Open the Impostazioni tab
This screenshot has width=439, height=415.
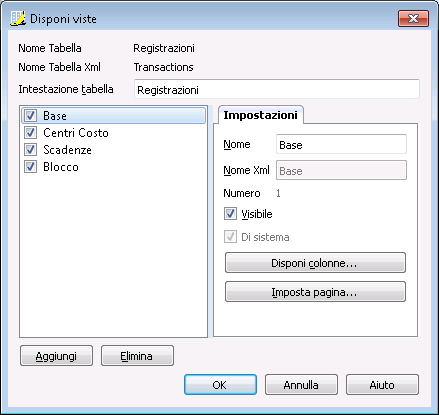coord(260,115)
